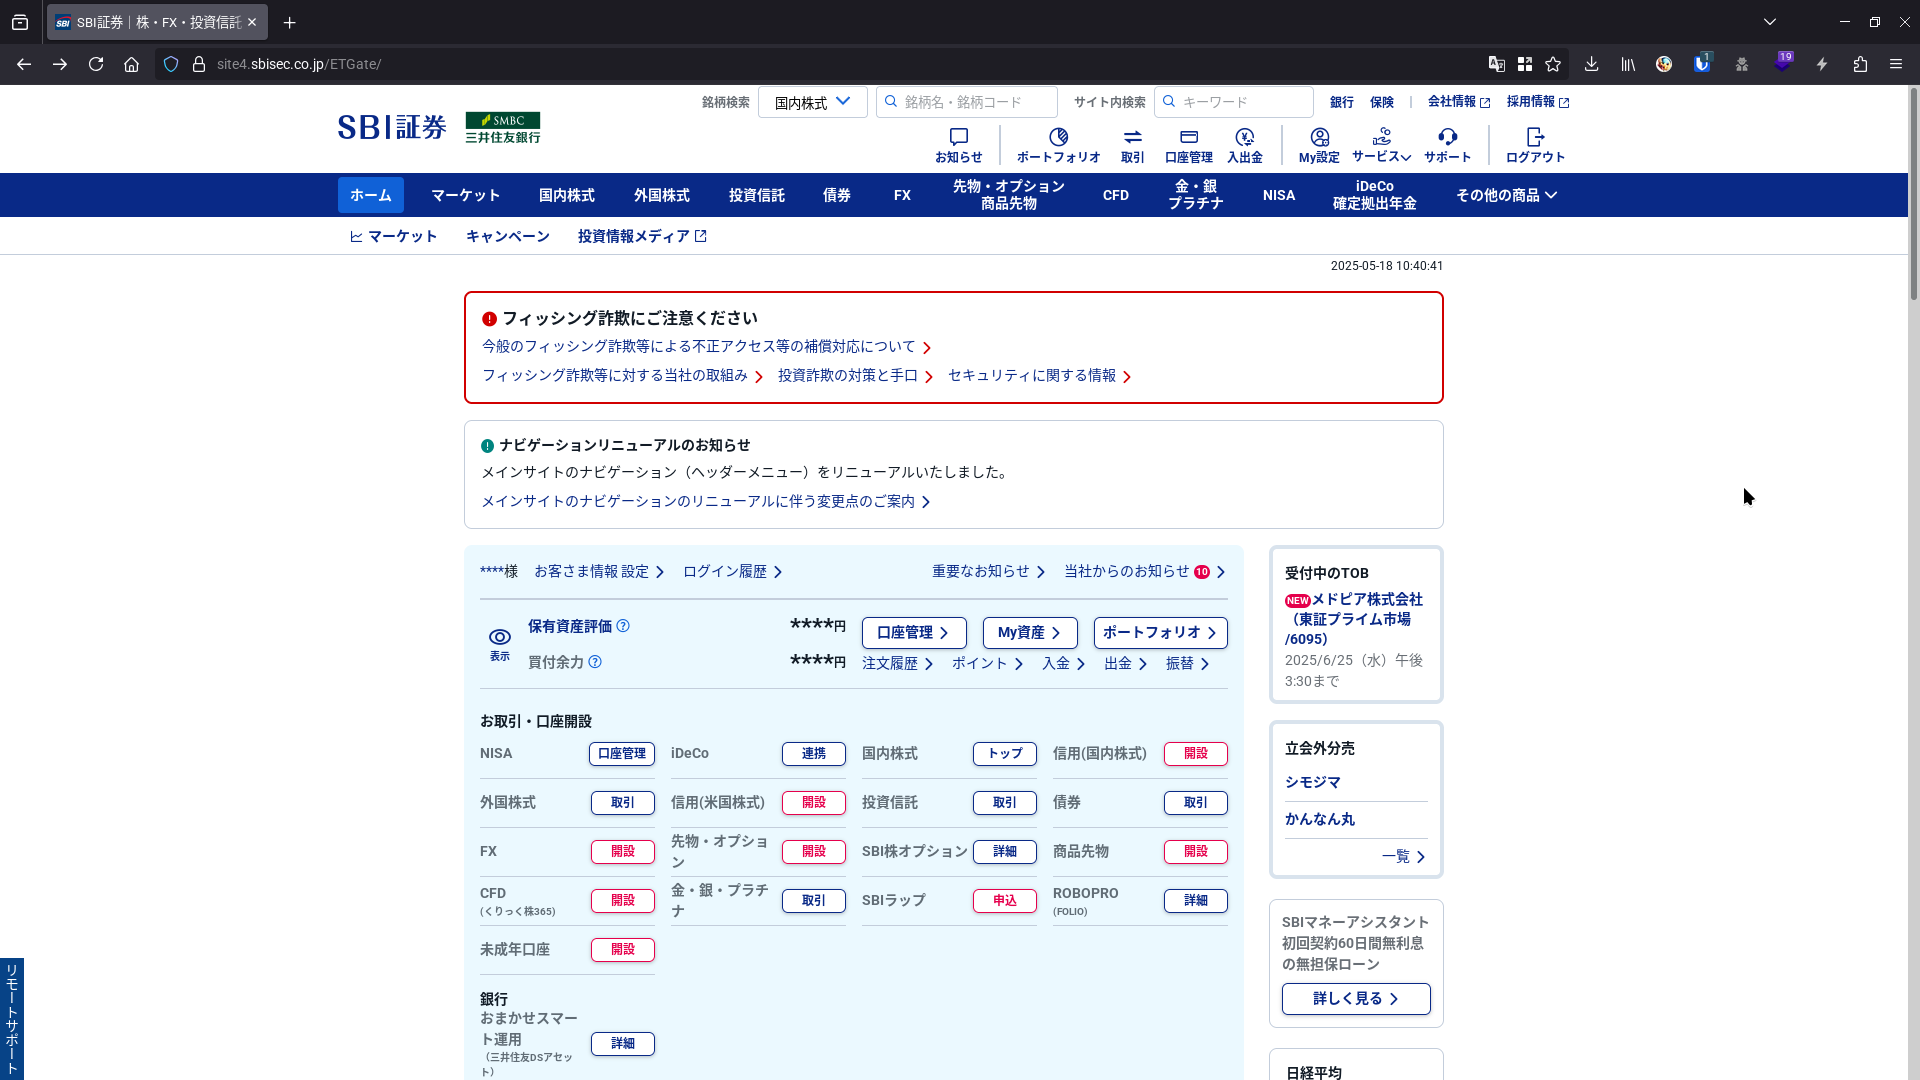
Task: Open the 投資信託 nav tab
Action: pyautogui.click(x=757, y=195)
